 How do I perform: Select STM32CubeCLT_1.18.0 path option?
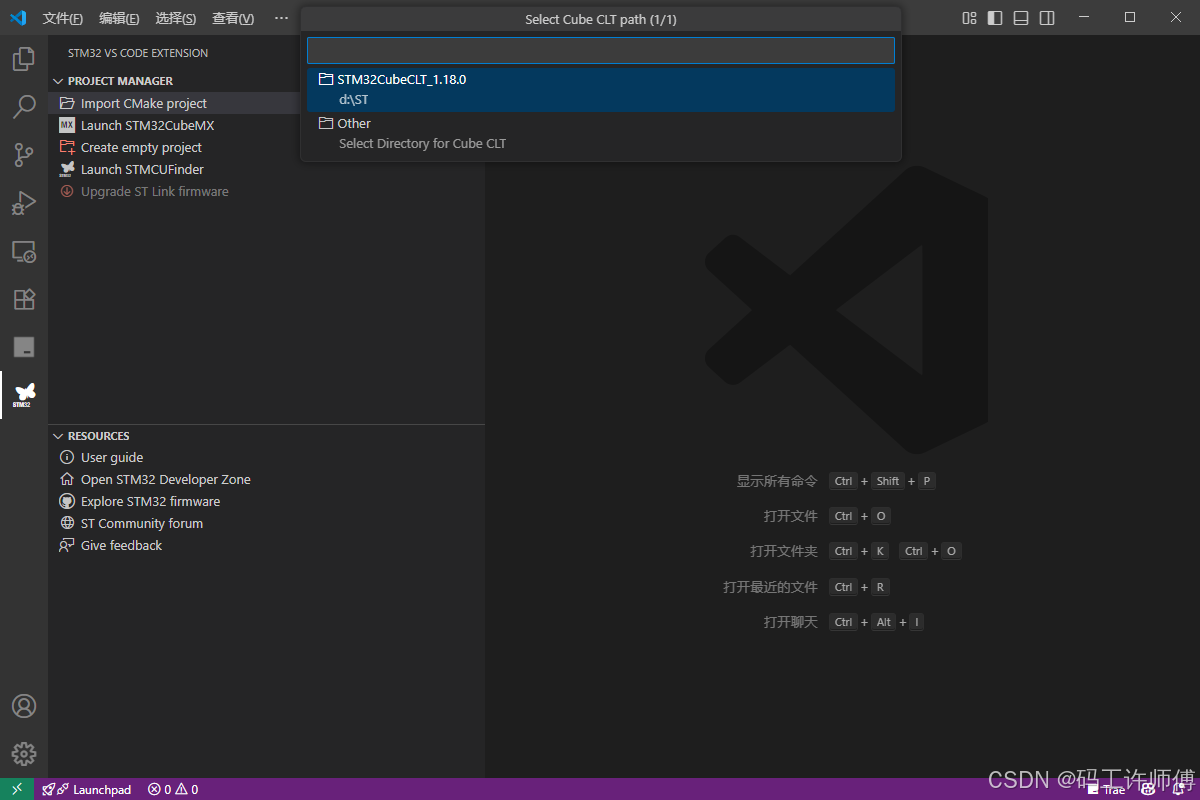(601, 89)
